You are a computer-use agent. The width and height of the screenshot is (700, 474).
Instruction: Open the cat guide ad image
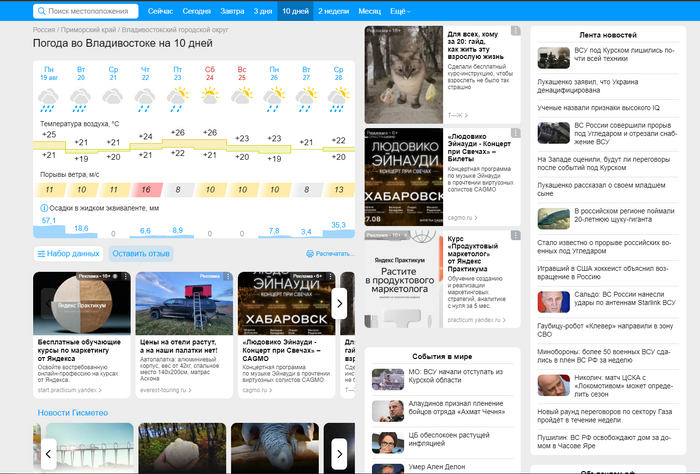(404, 75)
